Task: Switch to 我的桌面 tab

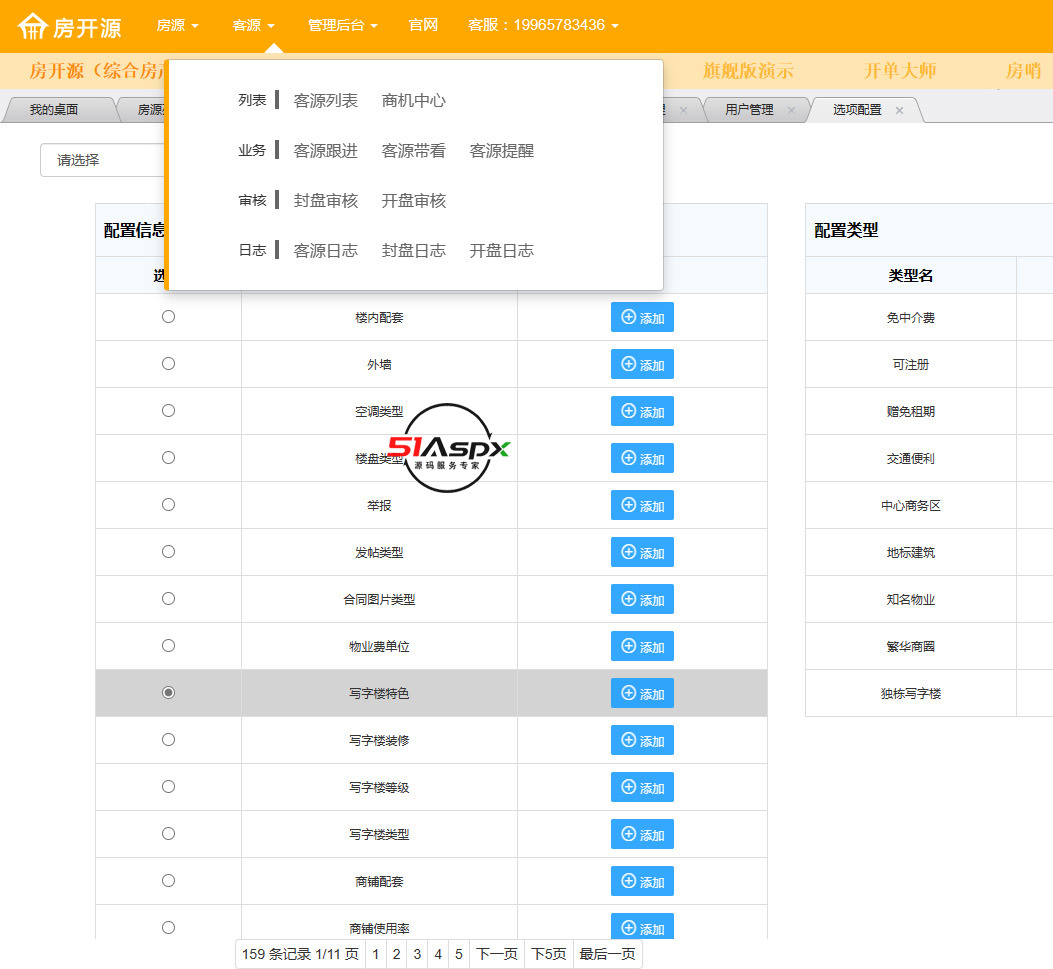Action: pyautogui.click(x=53, y=110)
